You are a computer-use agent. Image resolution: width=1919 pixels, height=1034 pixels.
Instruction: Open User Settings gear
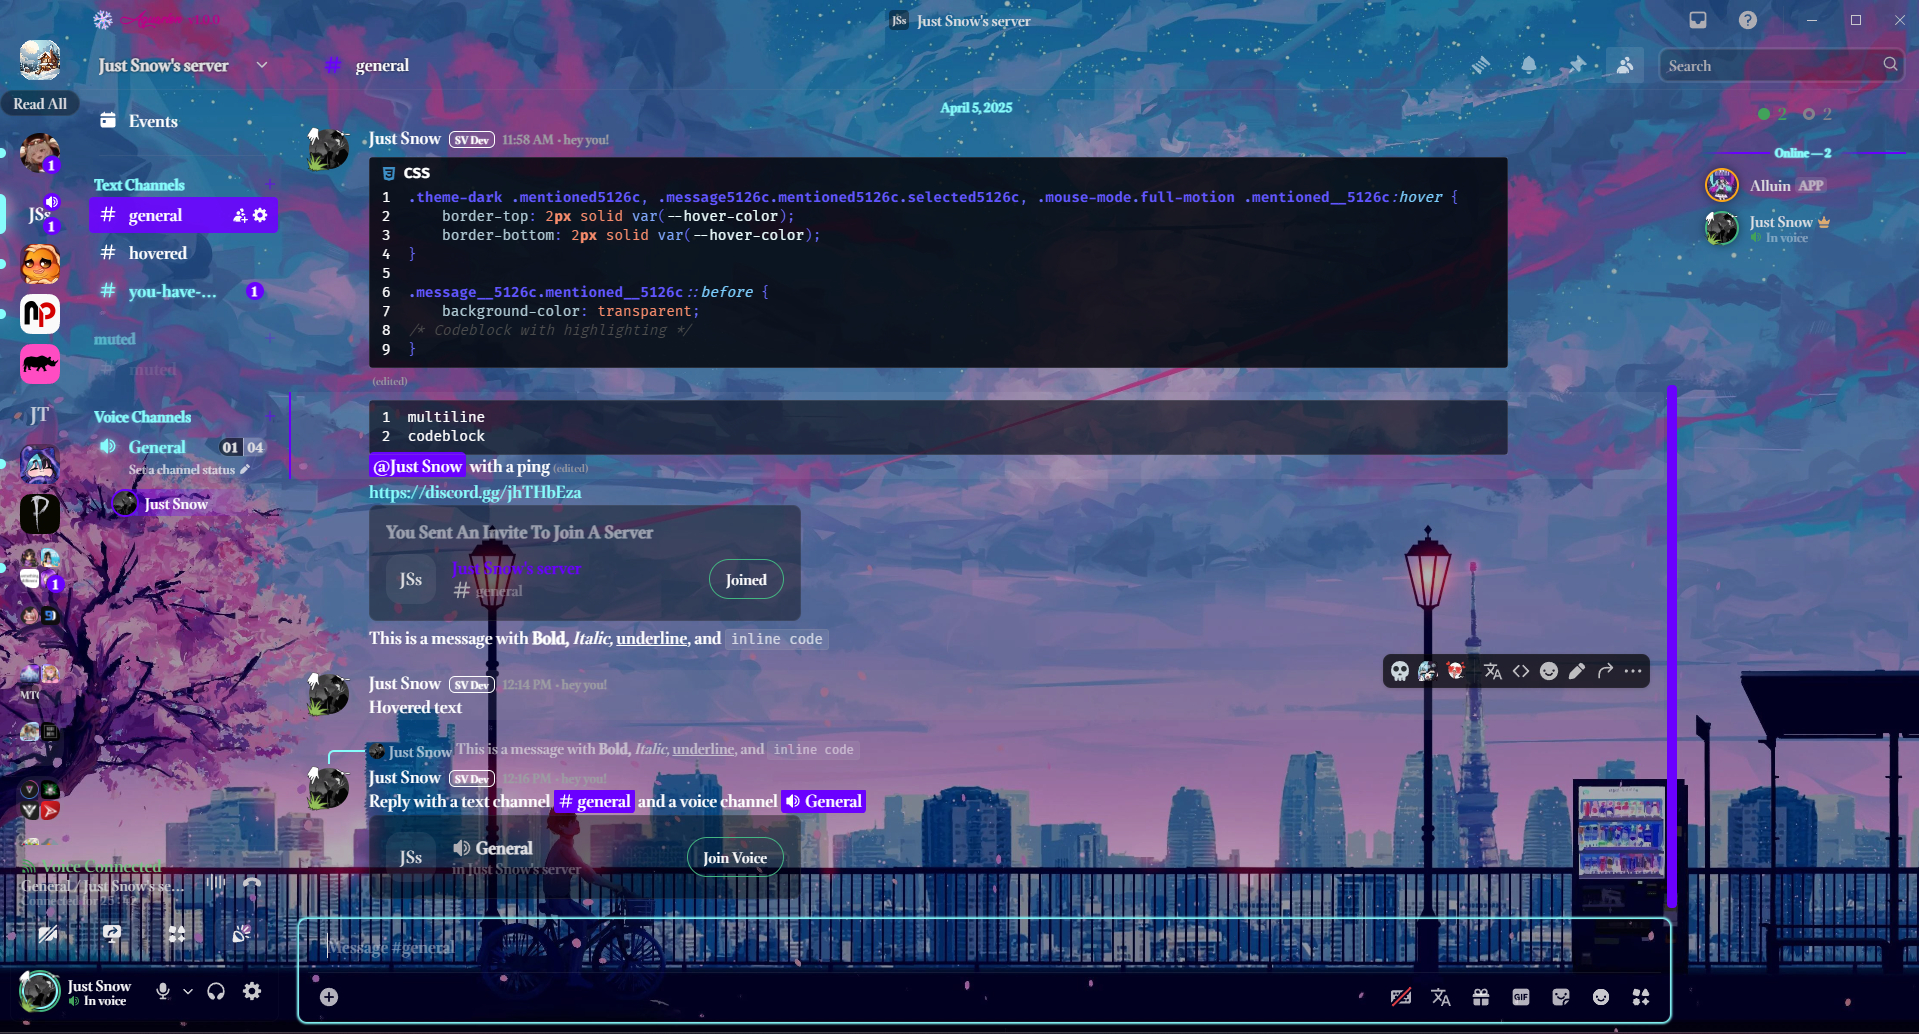[x=252, y=991]
